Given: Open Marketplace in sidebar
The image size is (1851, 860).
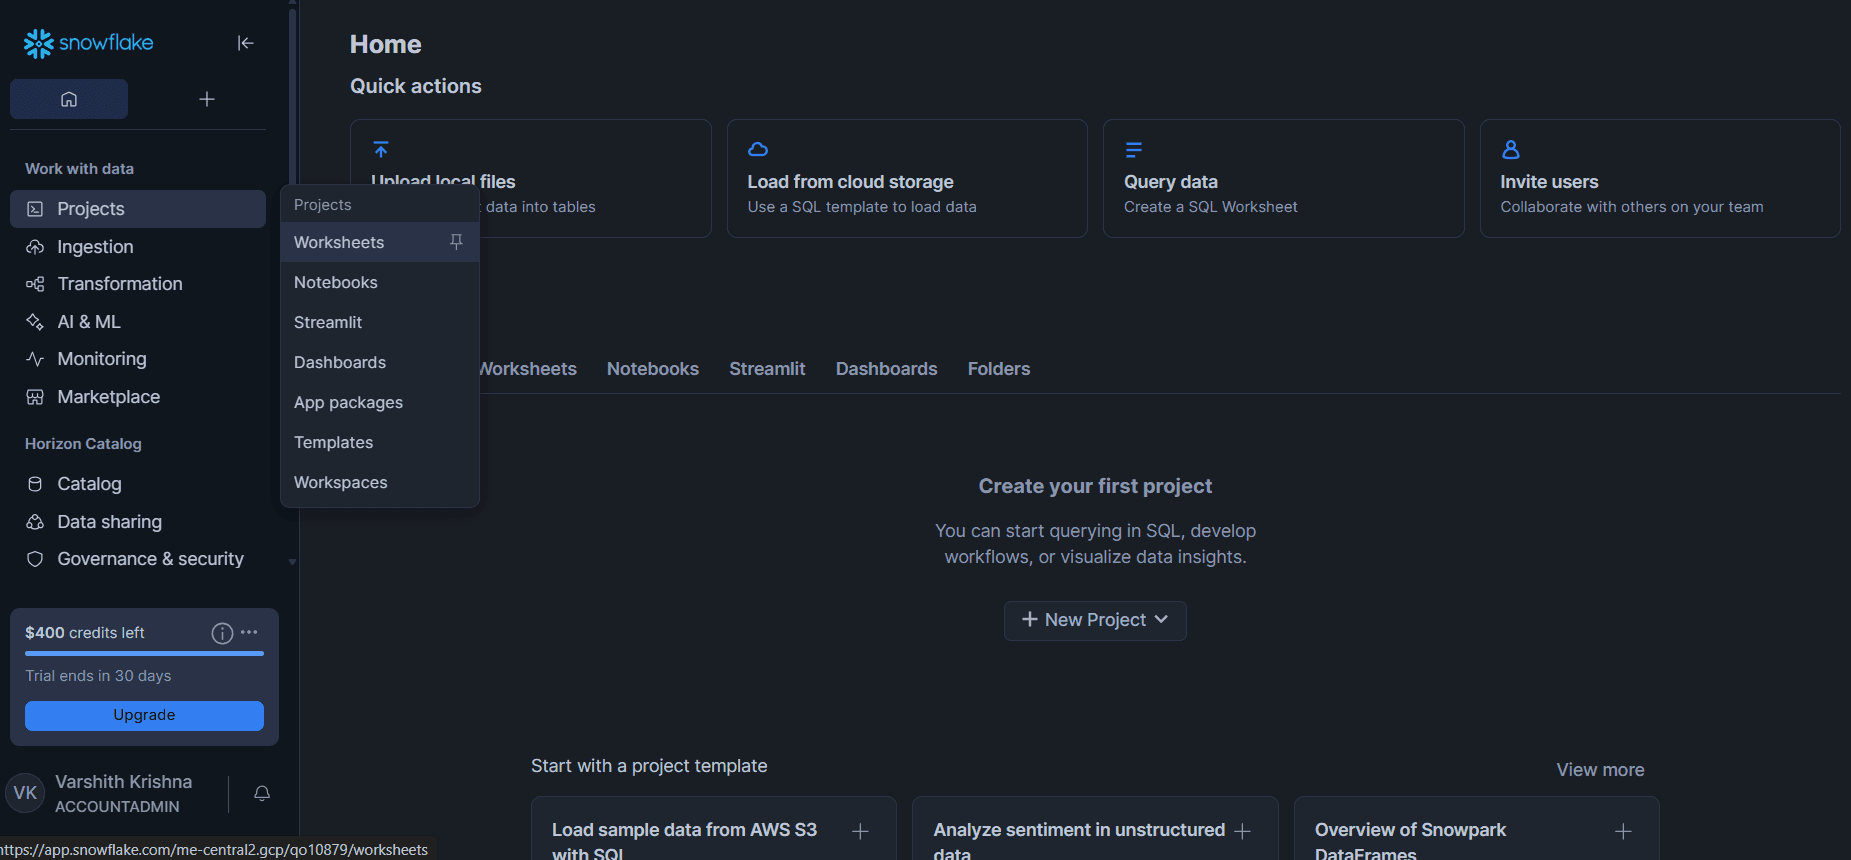Looking at the screenshot, I should (138, 397).
